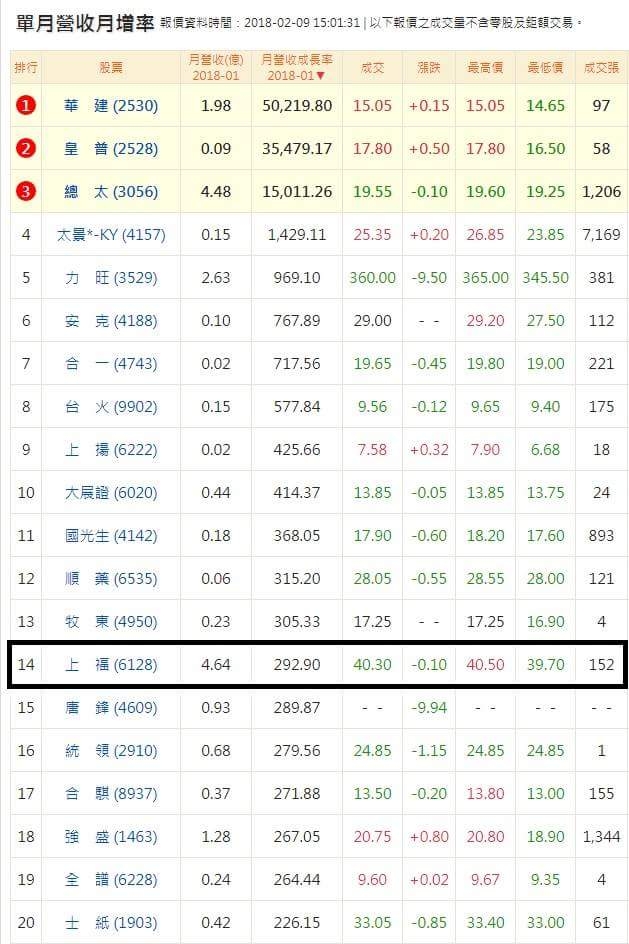This screenshot has width=629, height=944.
Task: Open stock link 力旺 (3529)
Action: (111, 278)
